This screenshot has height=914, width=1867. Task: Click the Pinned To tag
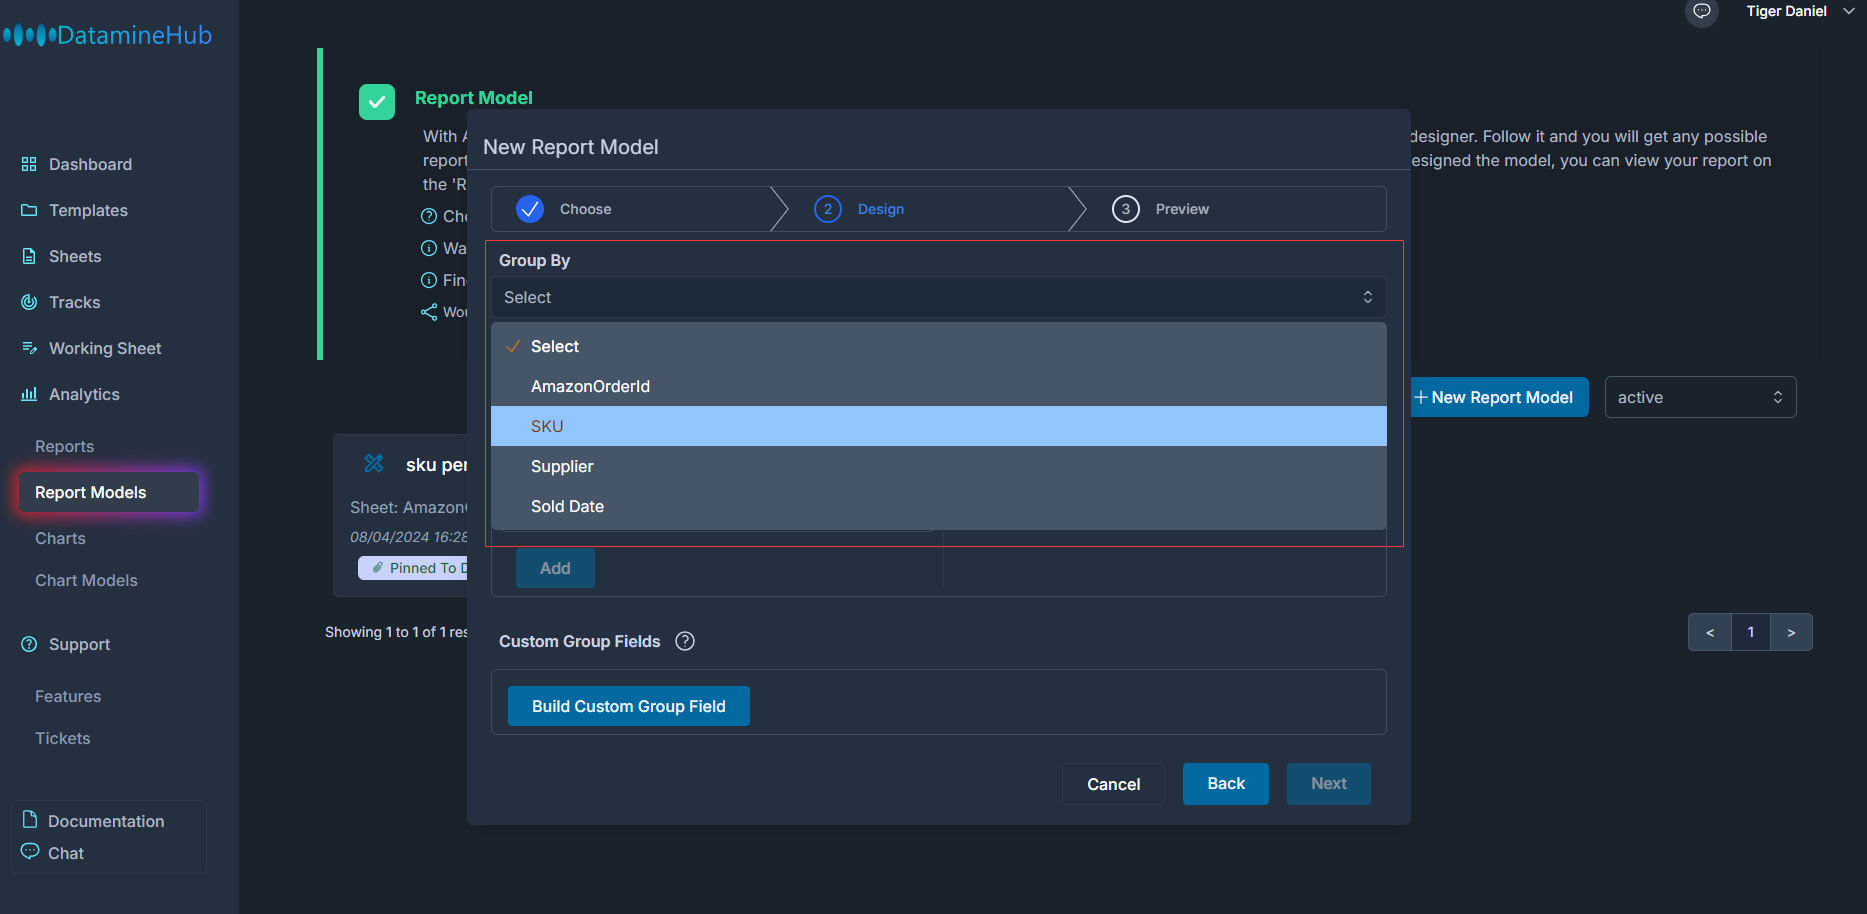point(413,568)
